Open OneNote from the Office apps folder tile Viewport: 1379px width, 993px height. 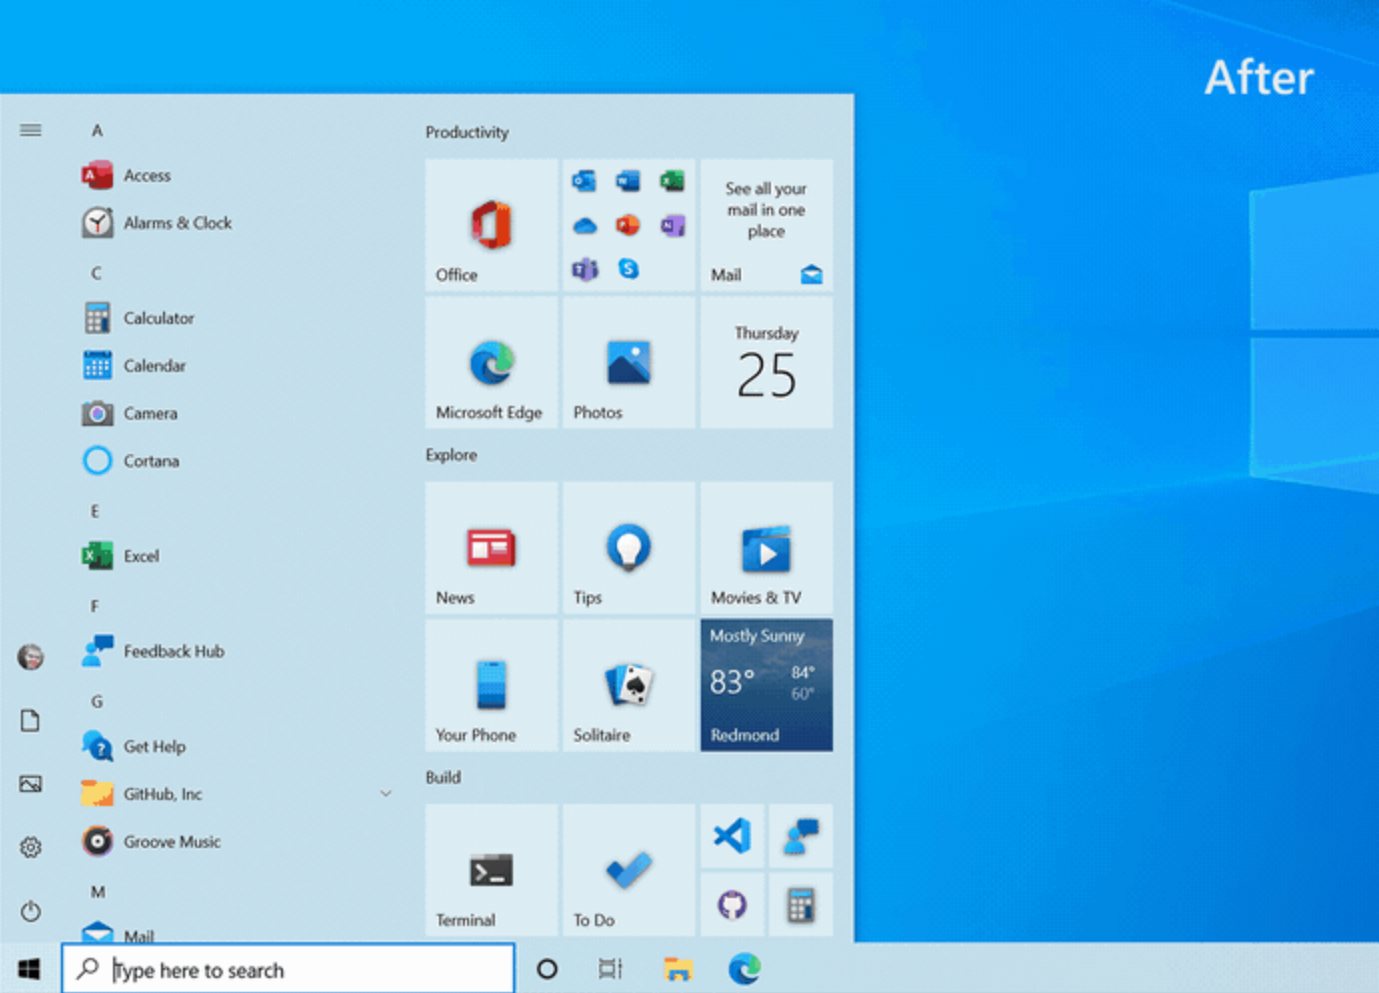tap(672, 225)
